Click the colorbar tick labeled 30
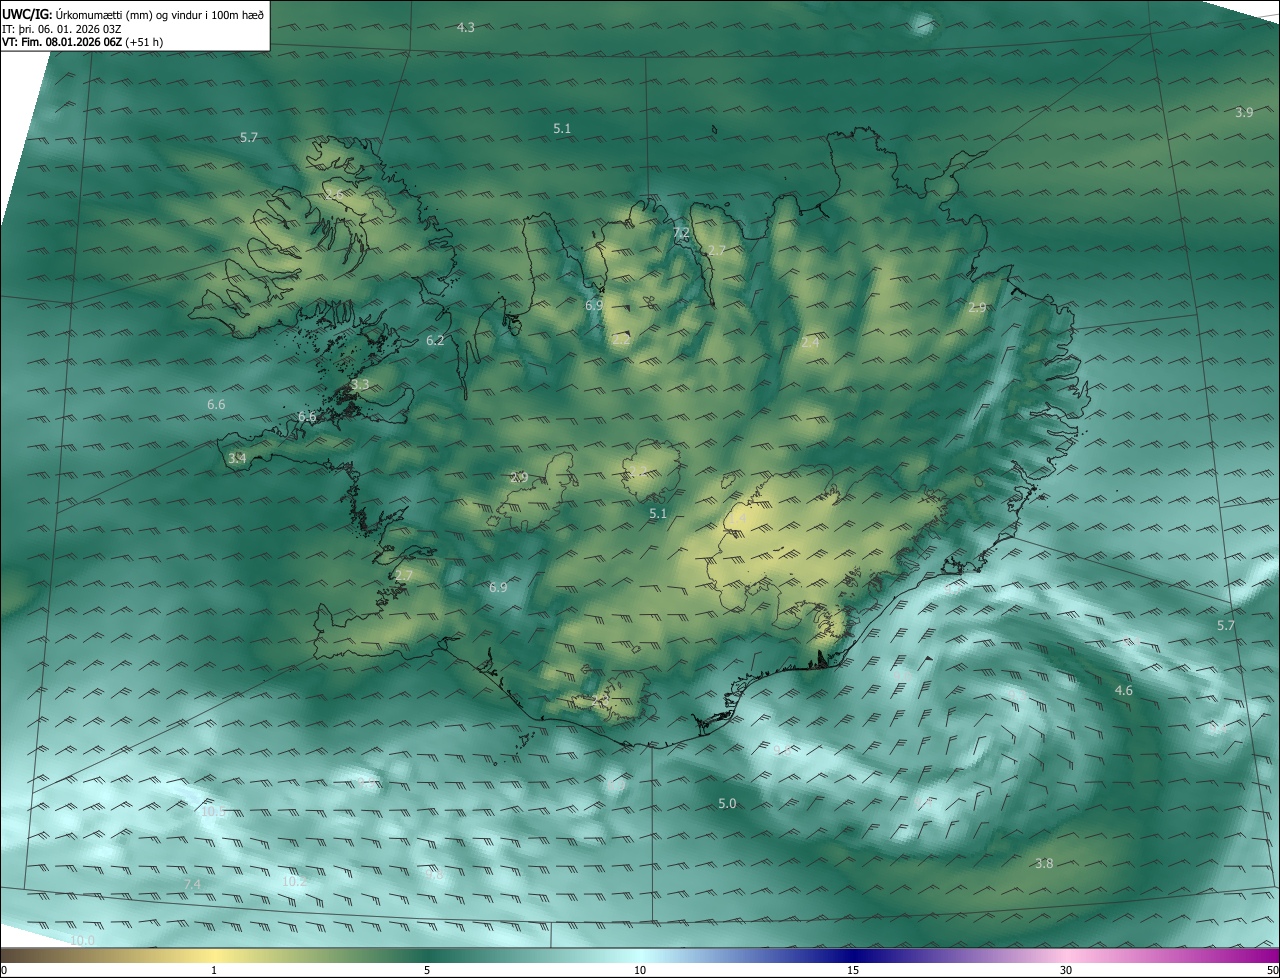 [1066, 970]
